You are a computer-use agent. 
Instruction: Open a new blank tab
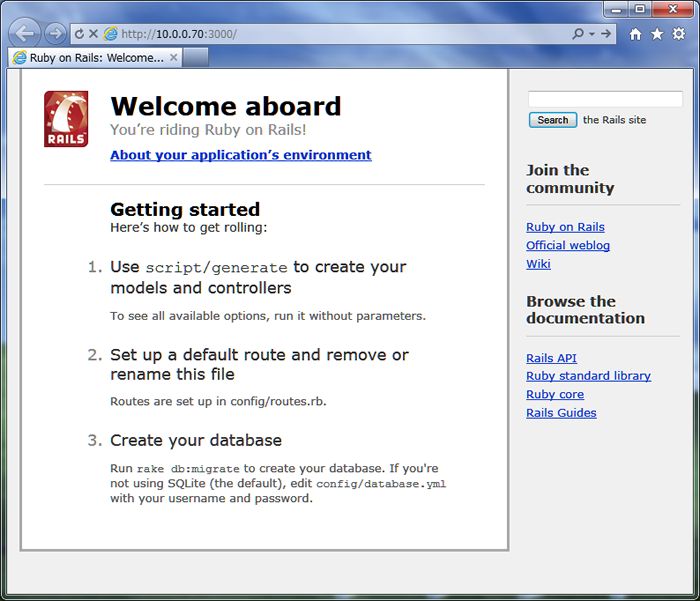[x=196, y=58]
